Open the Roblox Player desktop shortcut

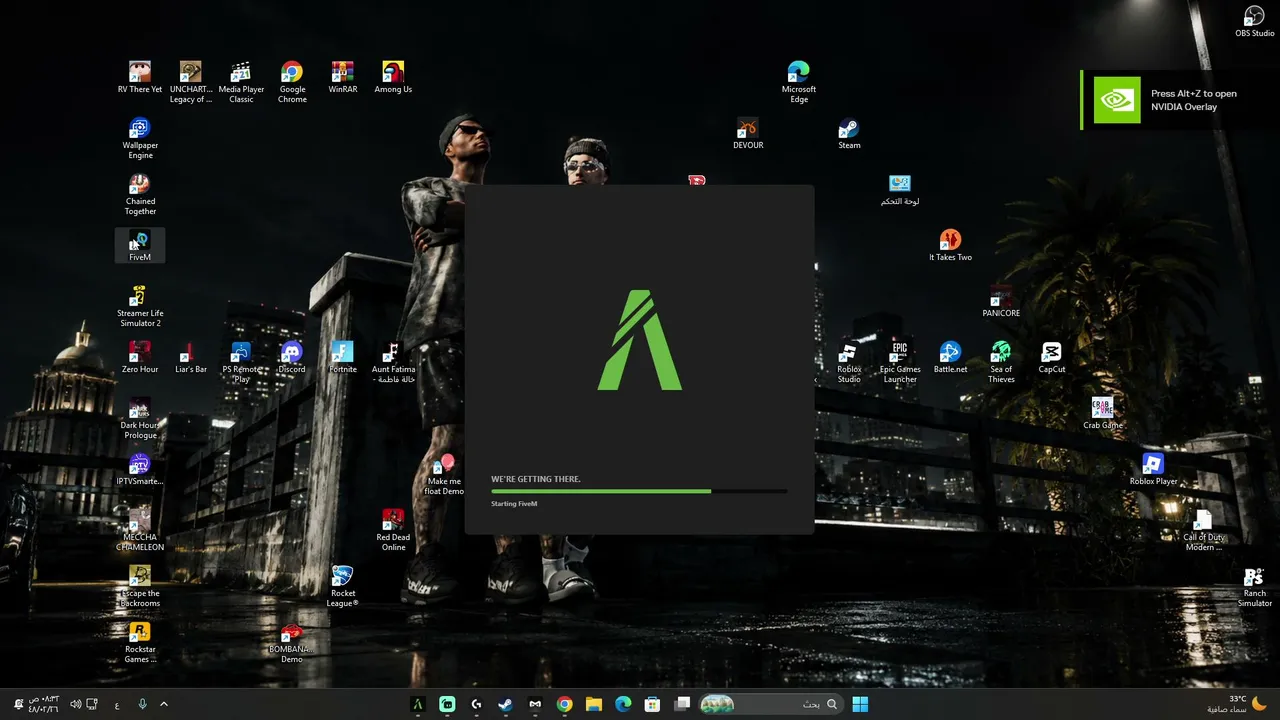click(1154, 469)
